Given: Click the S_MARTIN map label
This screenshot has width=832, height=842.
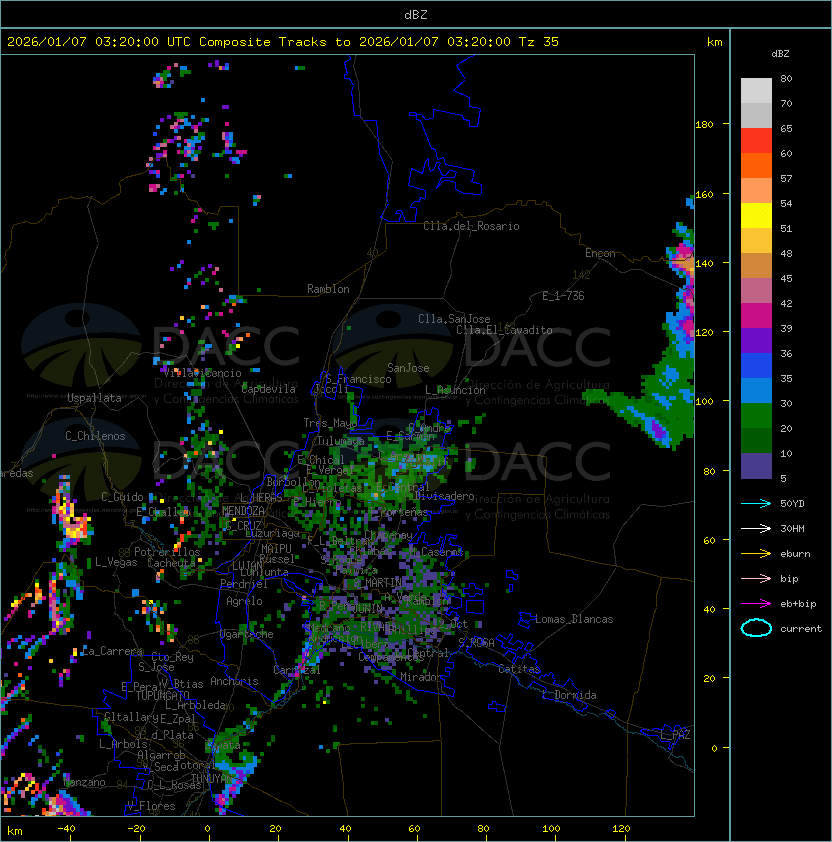Looking at the screenshot, I should coord(378,583).
